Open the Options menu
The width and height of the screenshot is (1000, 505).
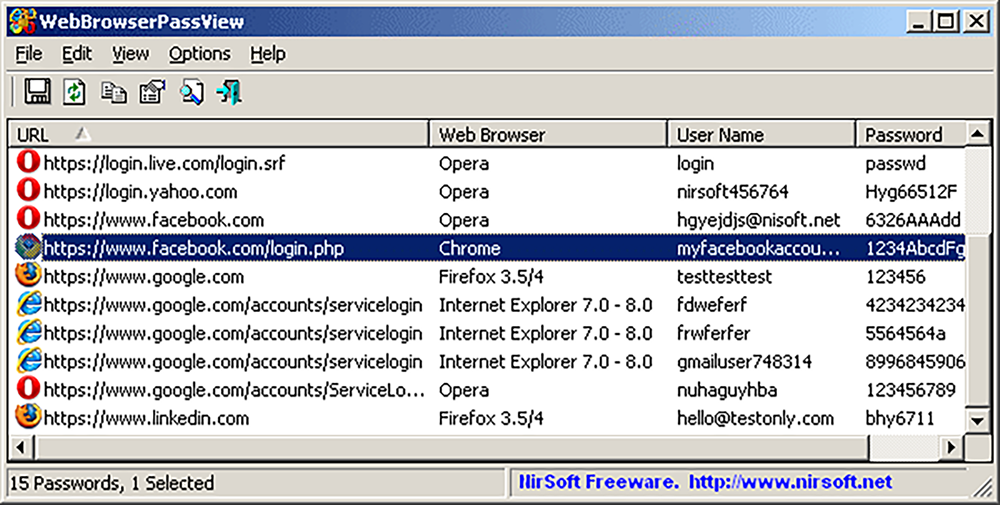pyautogui.click(x=200, y=54)
